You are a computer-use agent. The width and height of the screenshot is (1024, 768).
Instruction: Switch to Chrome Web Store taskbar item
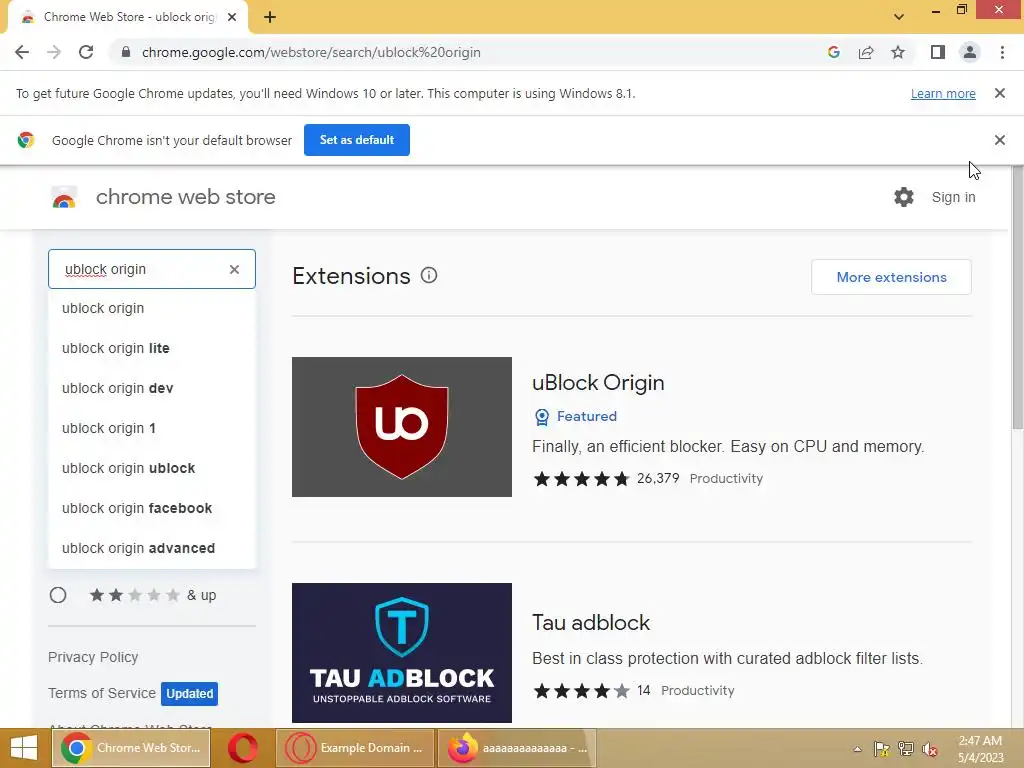[131, 748]
